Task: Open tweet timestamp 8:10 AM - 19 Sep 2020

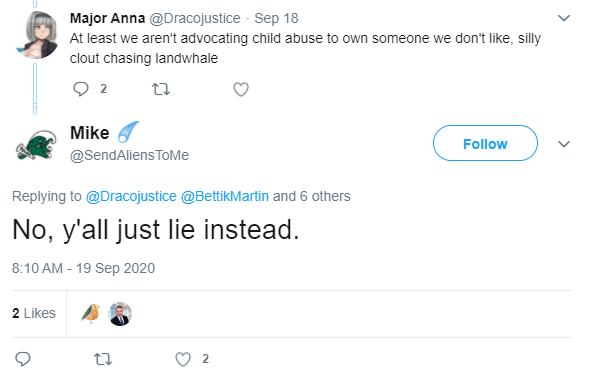Action: pyautogui.click(x=83, y=268)
